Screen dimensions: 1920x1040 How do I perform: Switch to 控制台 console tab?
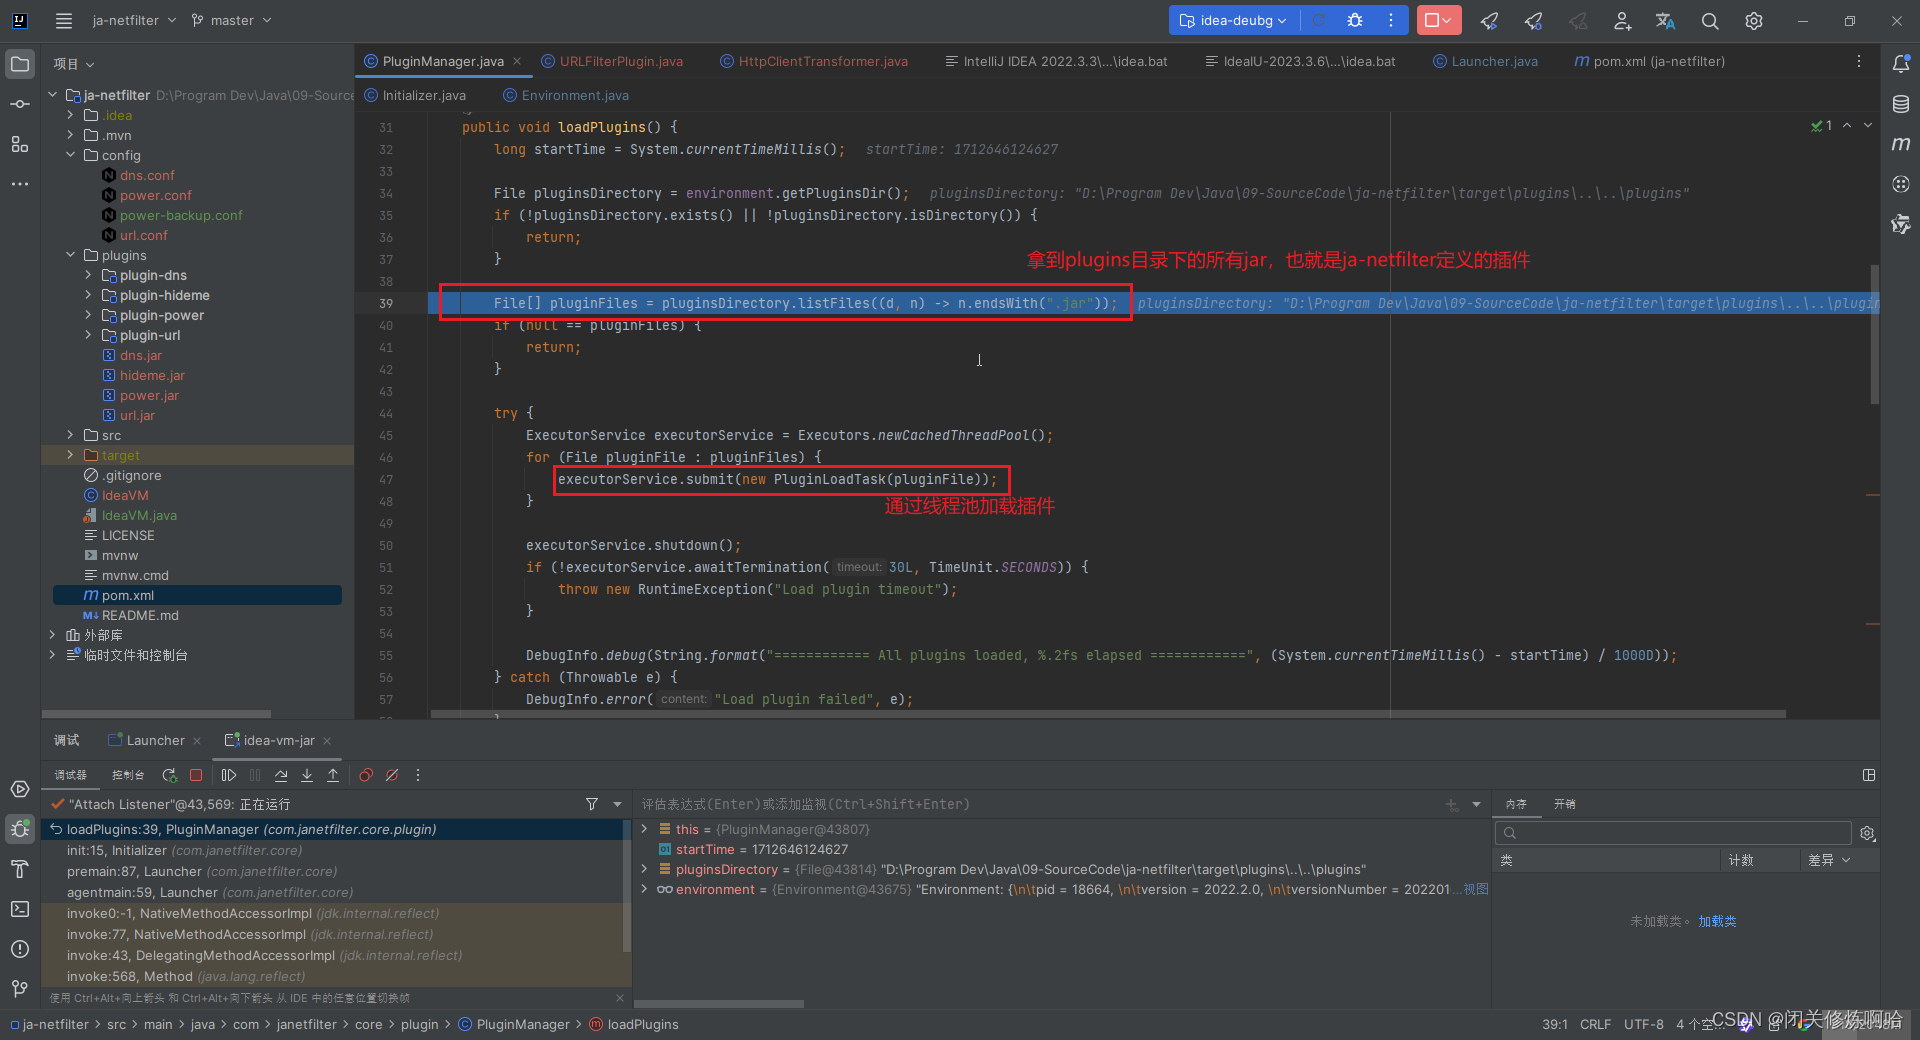pyautogui.click(x=128, y=775)
